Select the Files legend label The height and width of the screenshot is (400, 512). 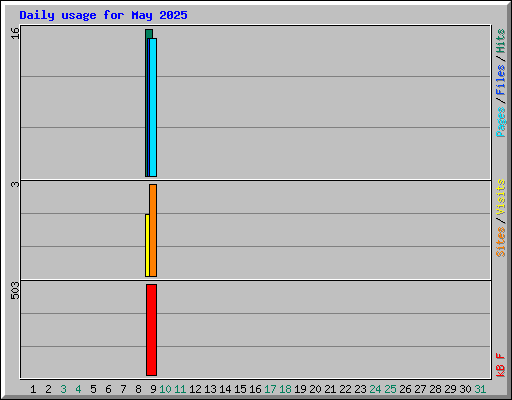500,80
